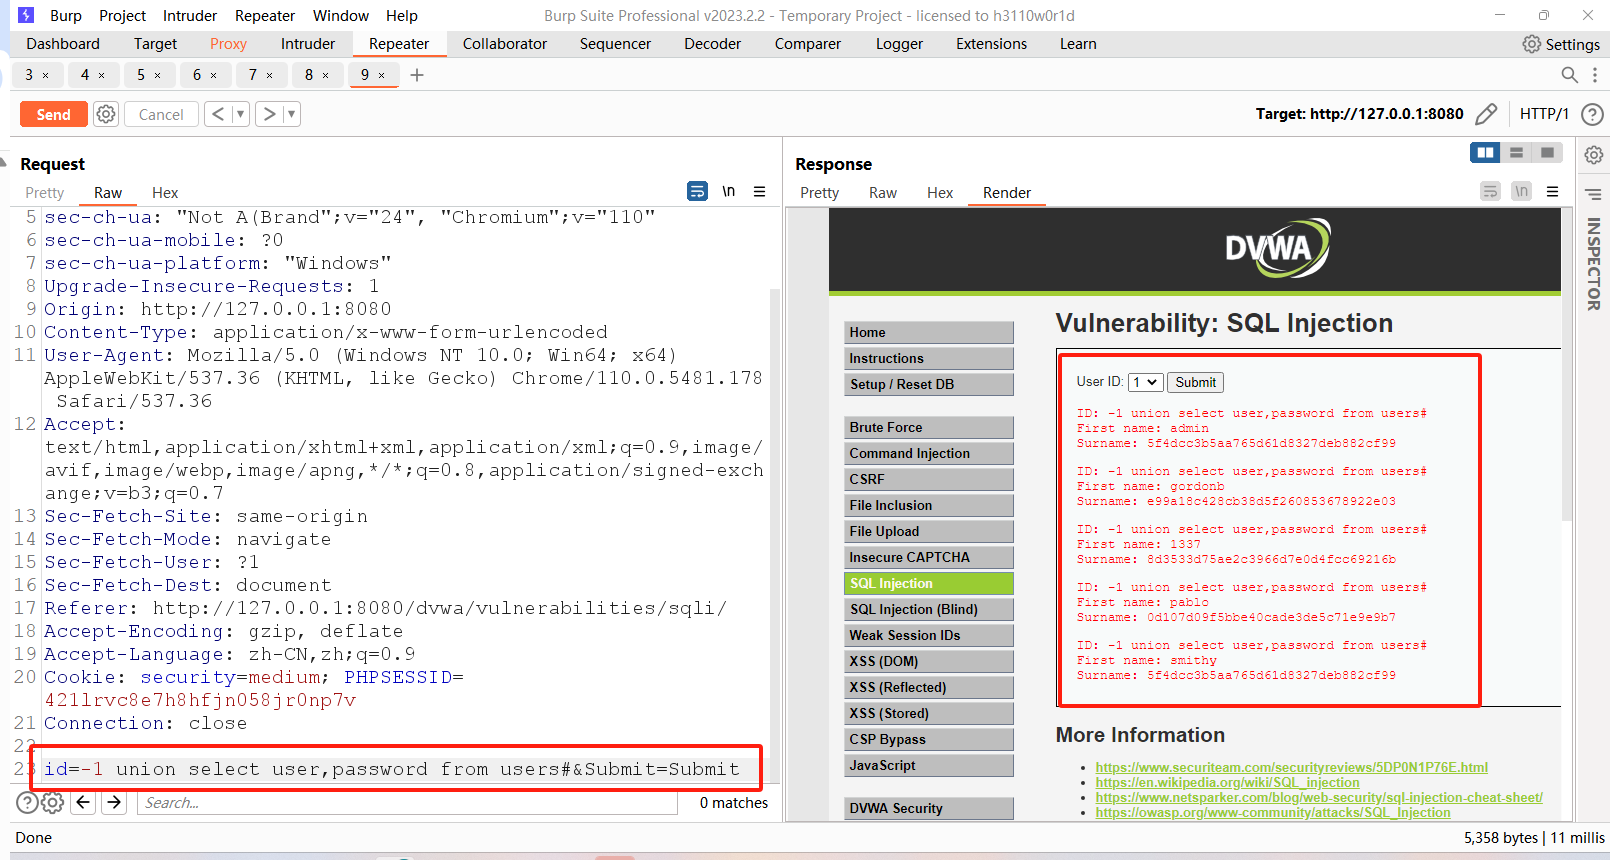Switch to the Collaborator tab

click(x=505, y=44)
